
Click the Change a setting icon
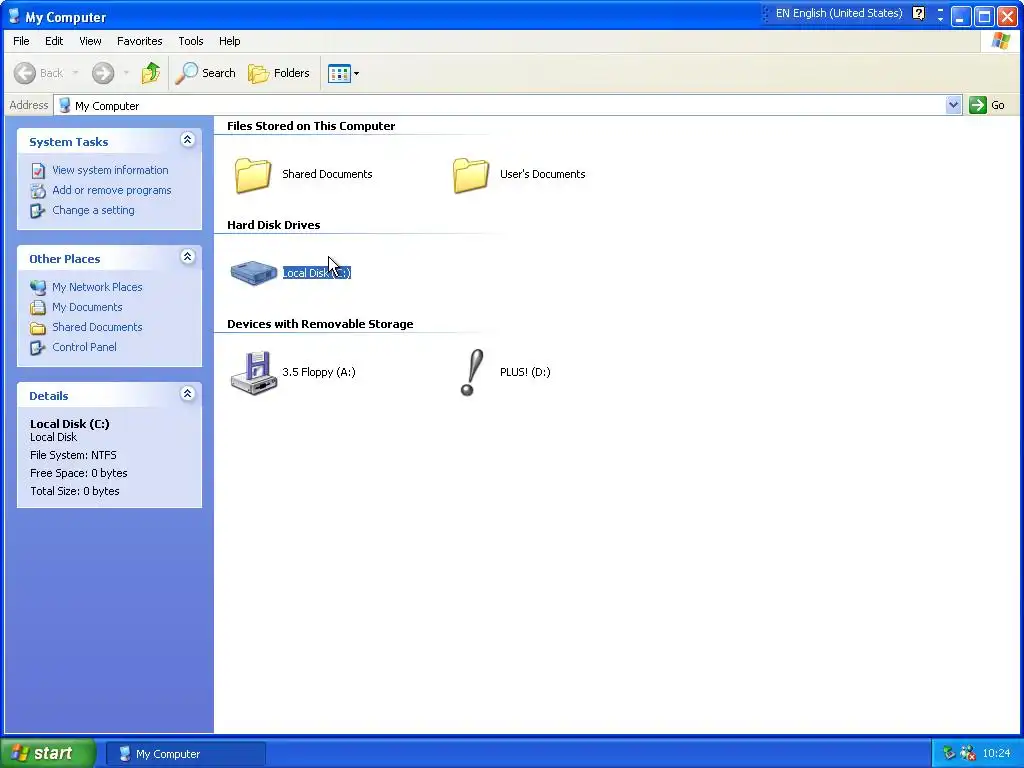tap(38, 211)
